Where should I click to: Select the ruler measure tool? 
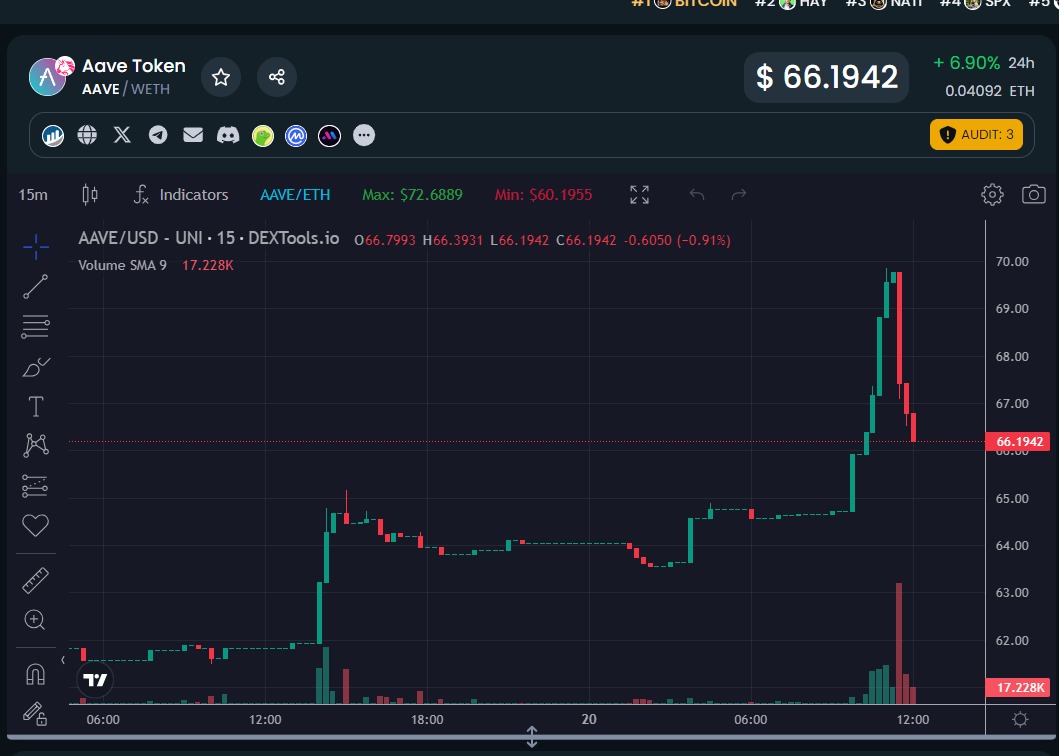(x=35, y=580)
